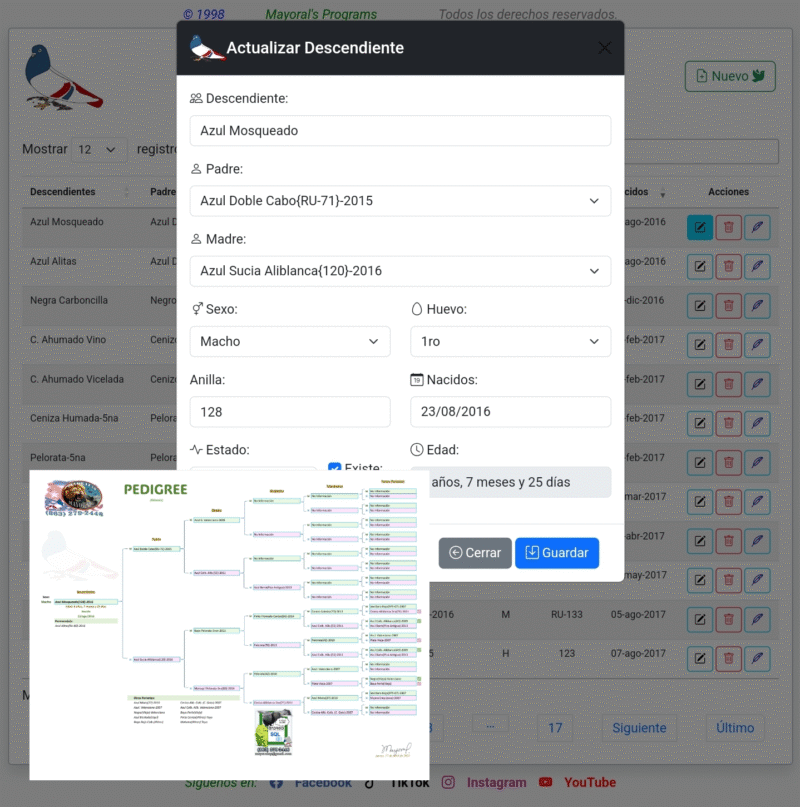Viewport: 800px width, 807px height.
Task: Click the edit icon for Azul Mosqueado row
Action: click(x=700, y=227)
